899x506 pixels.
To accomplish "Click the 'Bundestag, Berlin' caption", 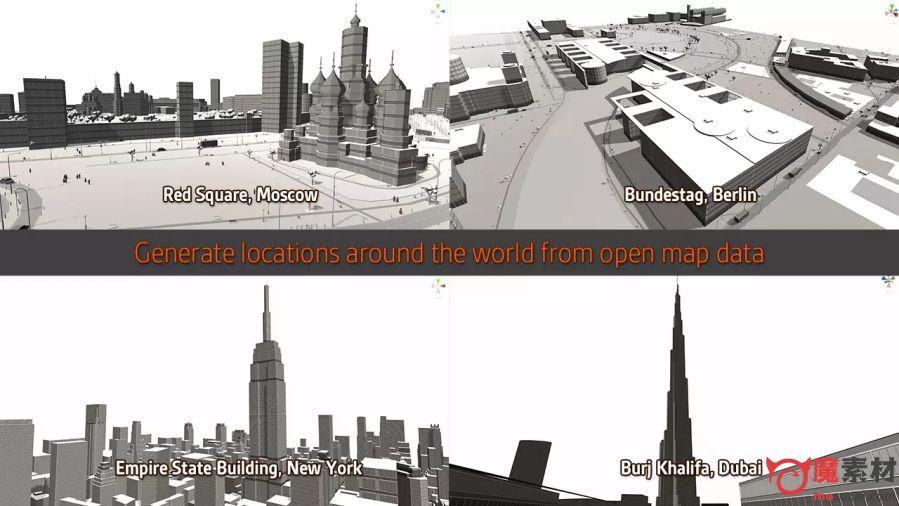I will click(x=690, y=195).
